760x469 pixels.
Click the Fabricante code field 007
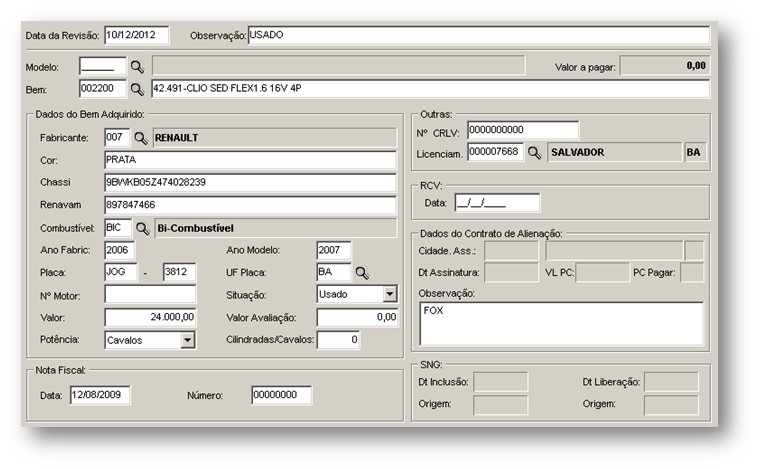click(117, 138)
